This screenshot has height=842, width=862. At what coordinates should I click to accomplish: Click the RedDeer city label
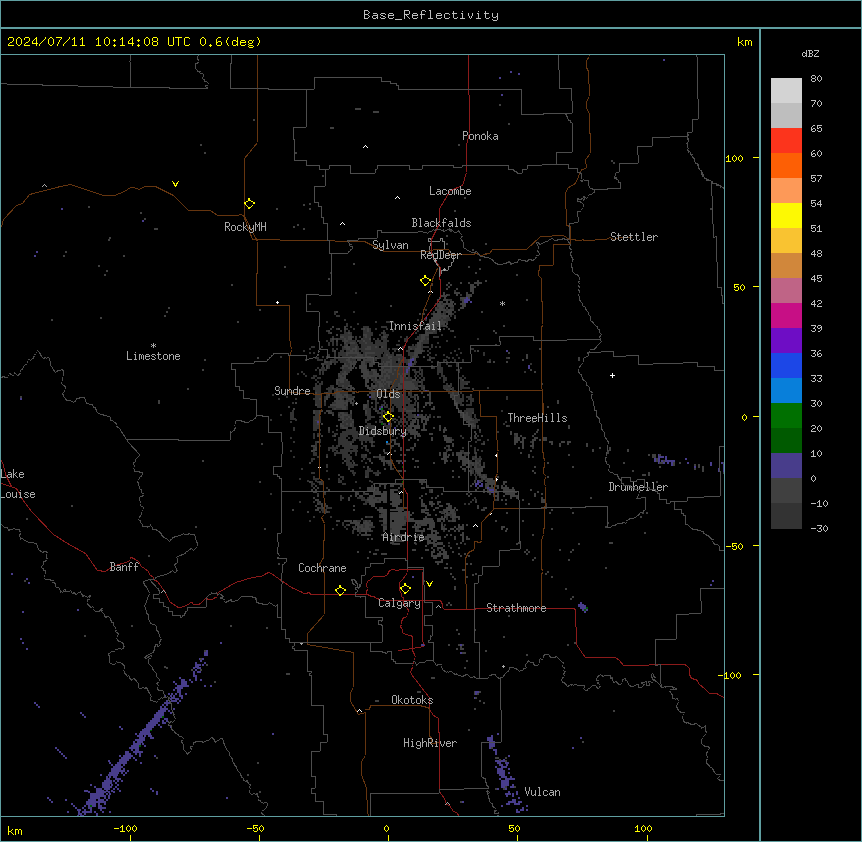(440, 255)
